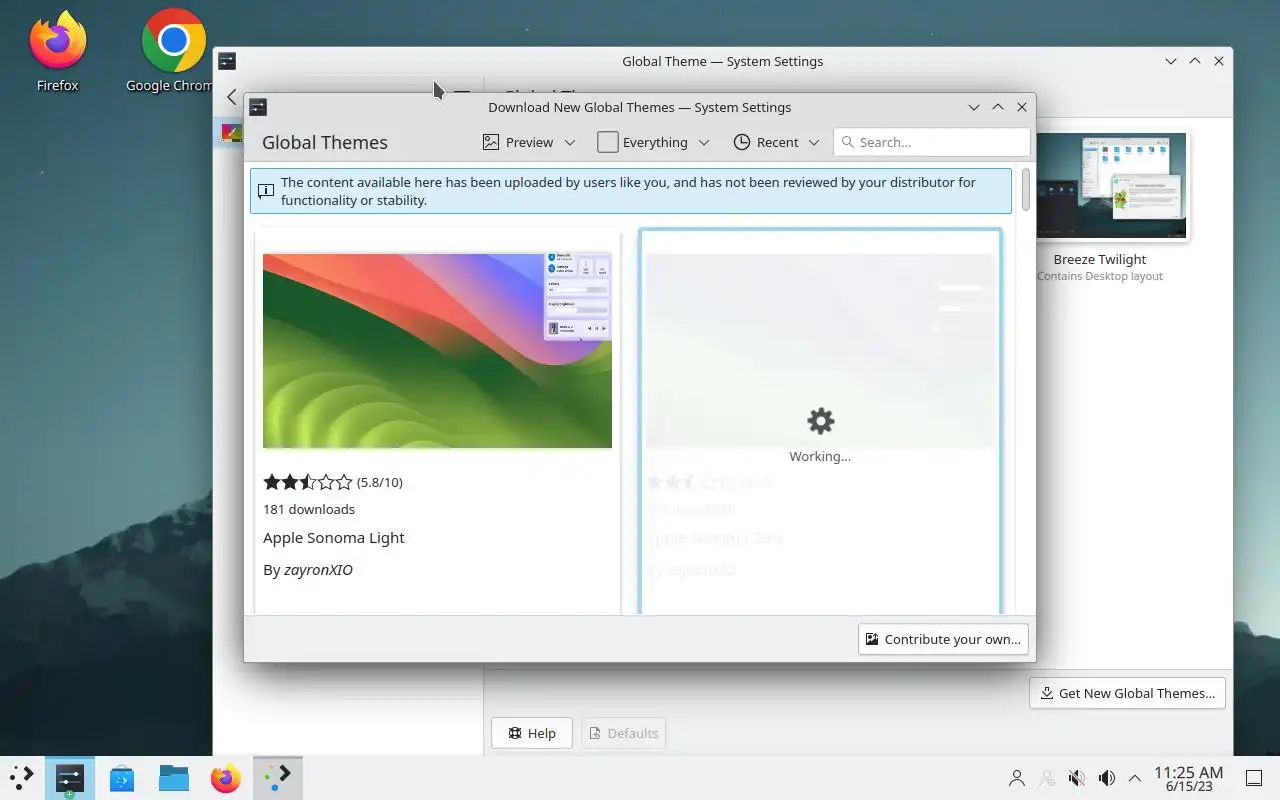The image size is (1280, 800).
Task: Click the Working spinner gear icon
Action: (x=820, y=420)
